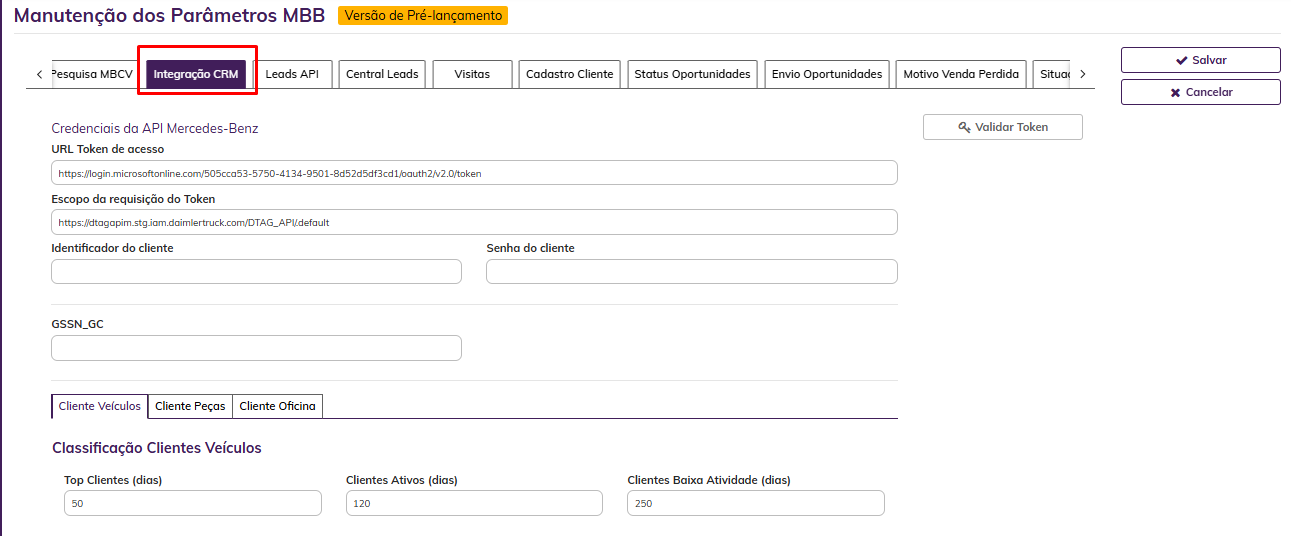Click the Identificador do cliente label
This screenshot has height=536, width=1291.
click(x=112, y=248)
